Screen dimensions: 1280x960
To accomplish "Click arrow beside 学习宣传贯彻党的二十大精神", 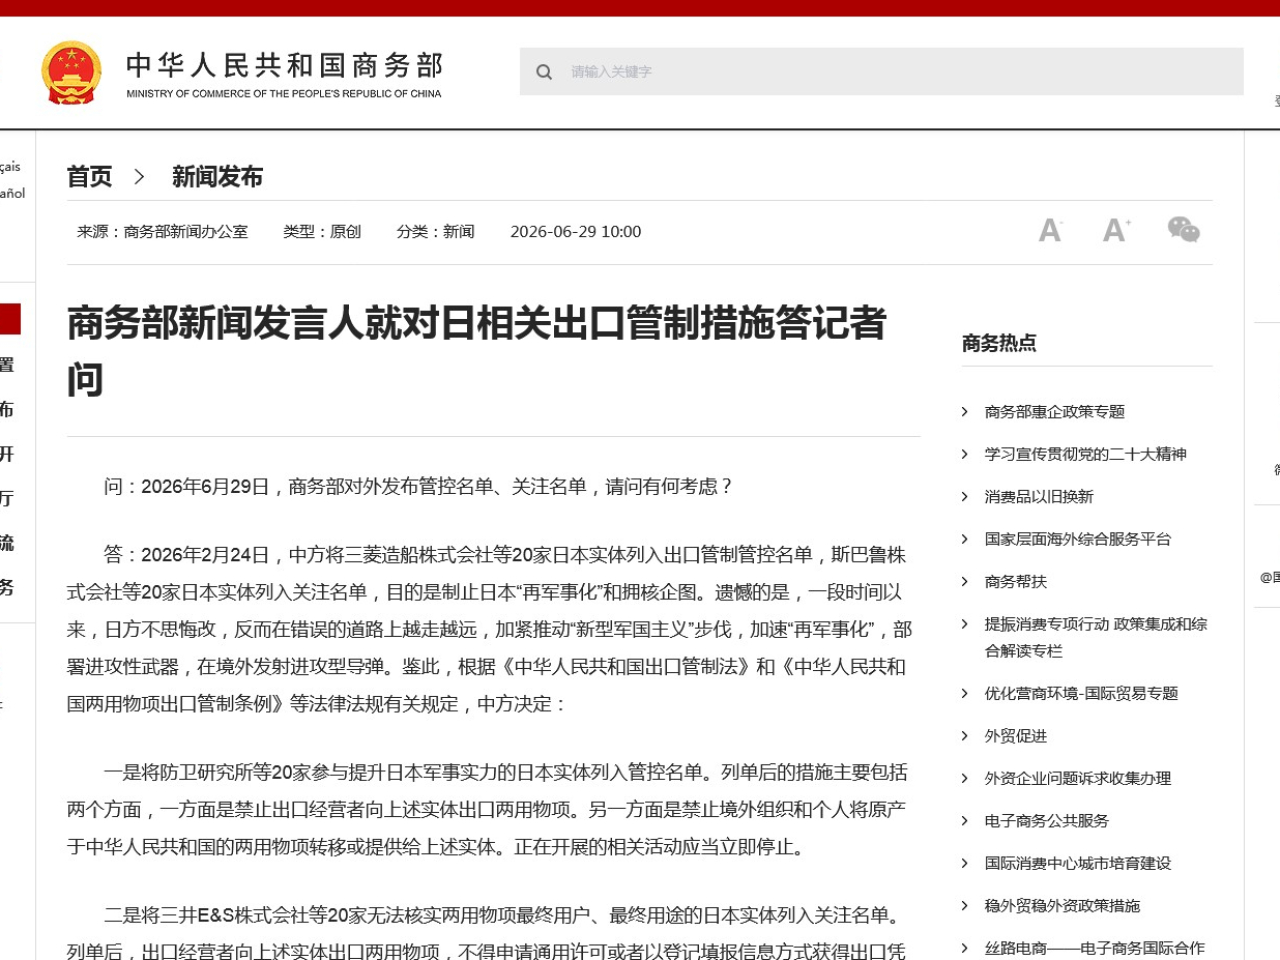I will [x=965, y=454].
